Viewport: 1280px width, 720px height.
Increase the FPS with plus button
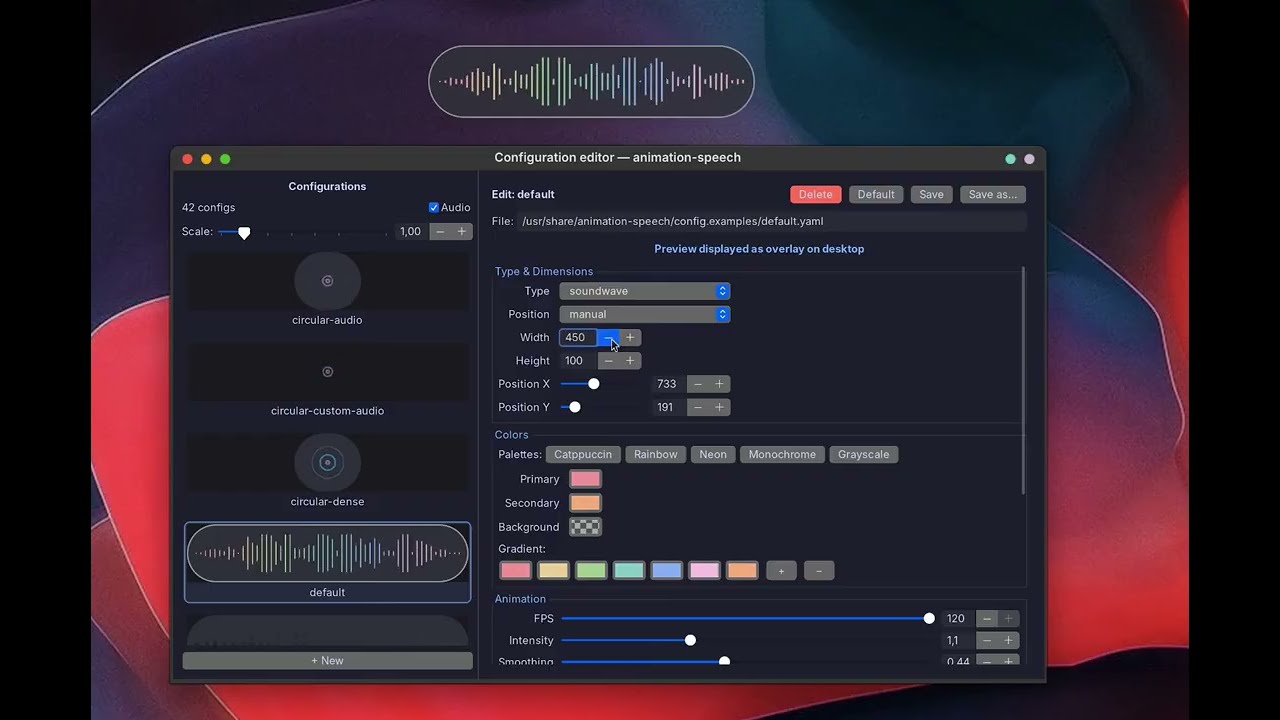1009,619
